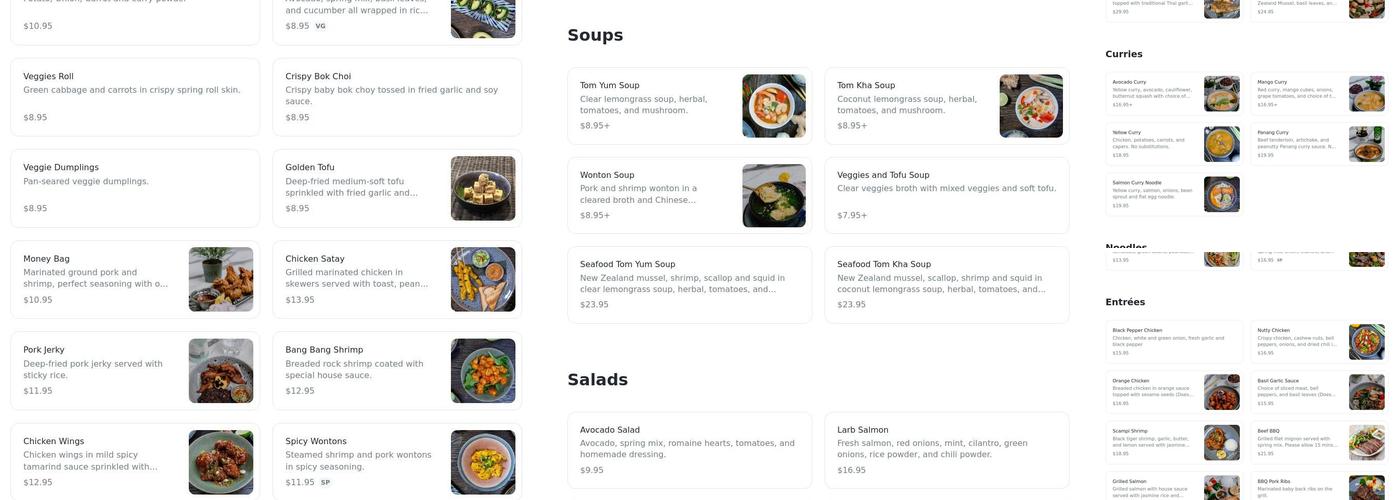
Task: Open the Tom Yum Soup photo
Action: pyautogui.click(x=774, y=106)
